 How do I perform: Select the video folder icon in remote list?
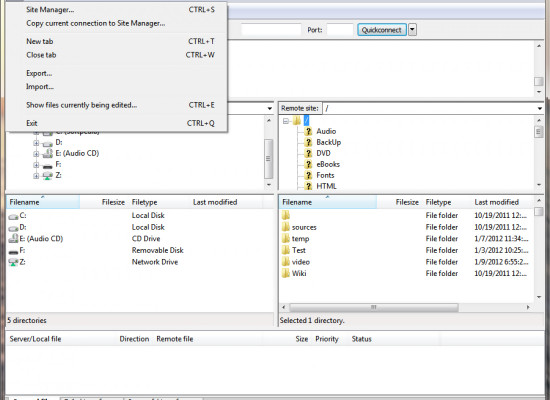[286, 262]
